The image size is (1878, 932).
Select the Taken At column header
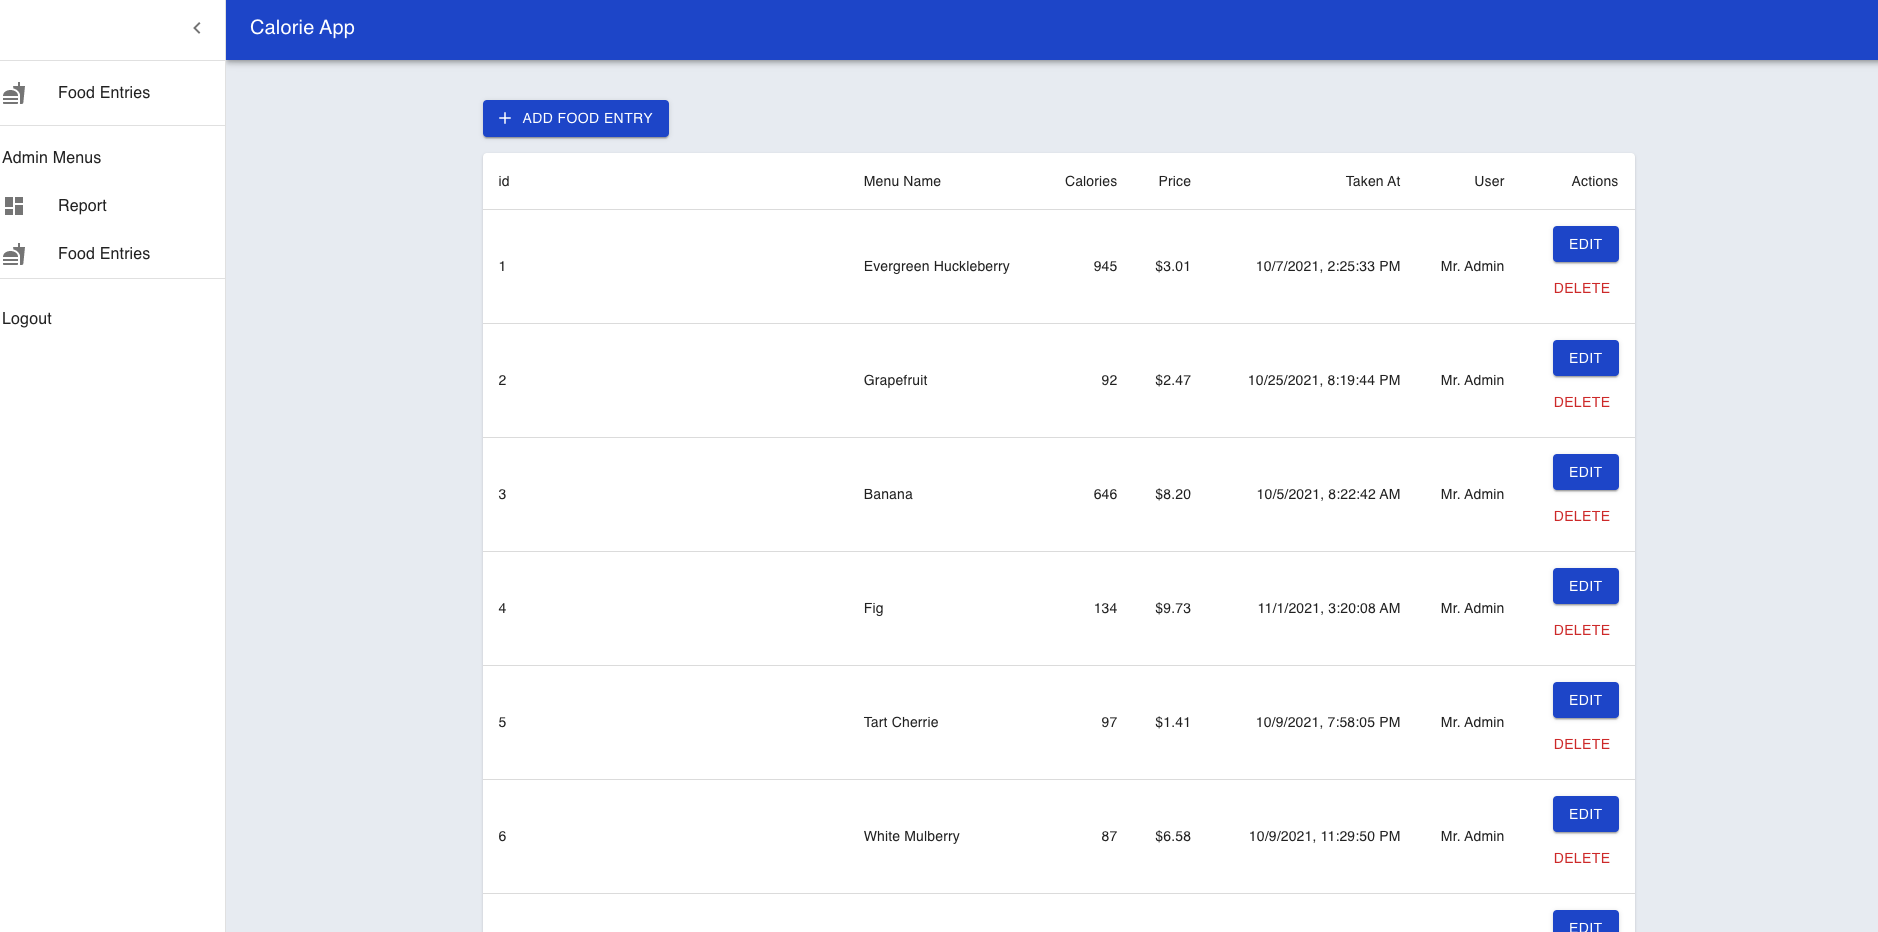(1372, 181)
